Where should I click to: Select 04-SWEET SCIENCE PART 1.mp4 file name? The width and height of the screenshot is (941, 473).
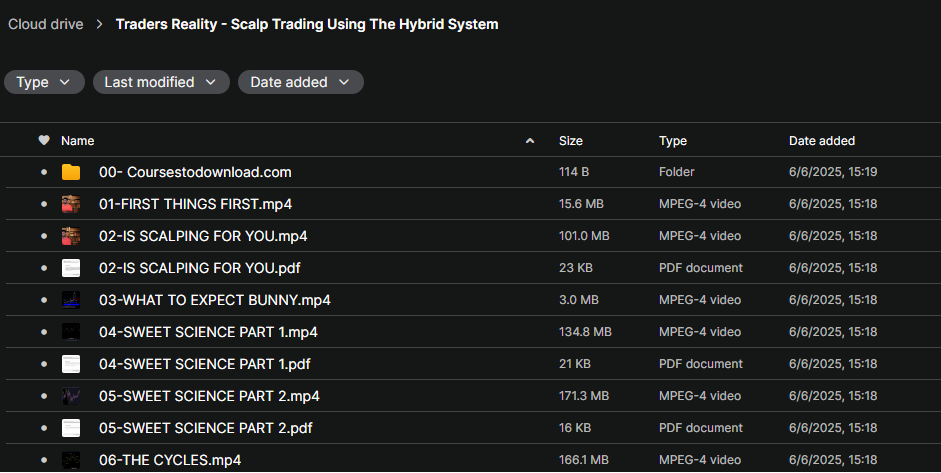[x=208, y=332]
